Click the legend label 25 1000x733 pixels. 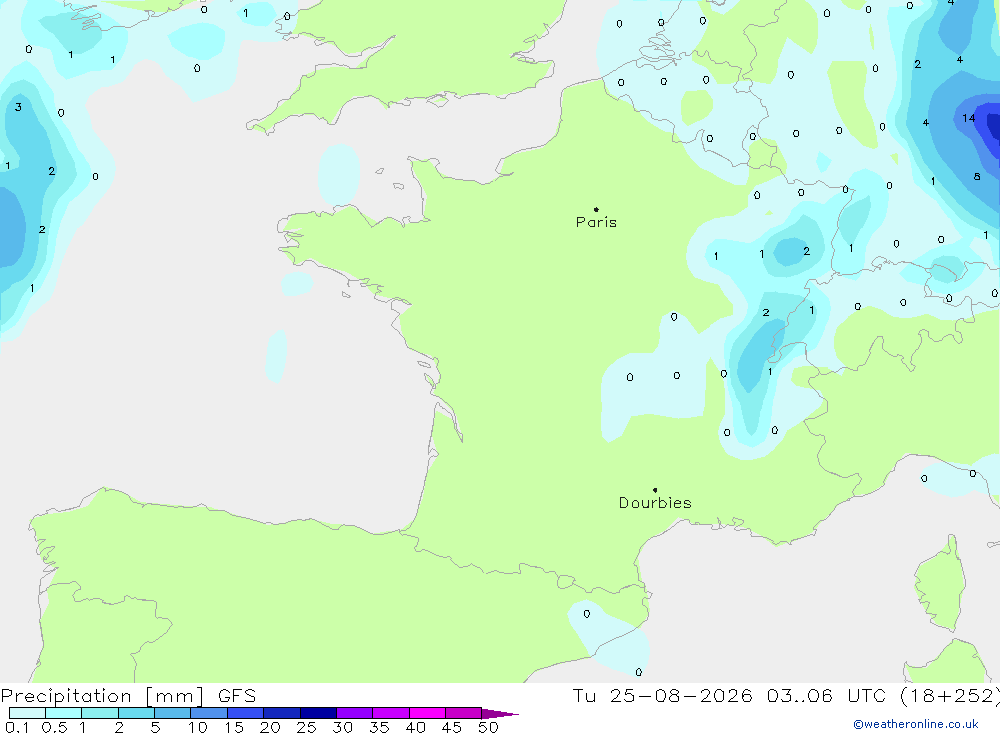pos(306,727)
